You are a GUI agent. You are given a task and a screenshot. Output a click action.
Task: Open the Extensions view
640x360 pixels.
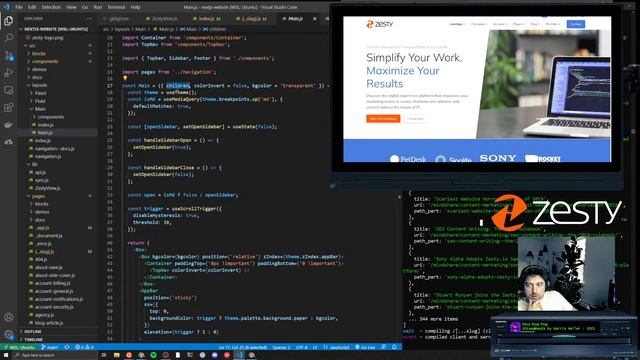8,107
